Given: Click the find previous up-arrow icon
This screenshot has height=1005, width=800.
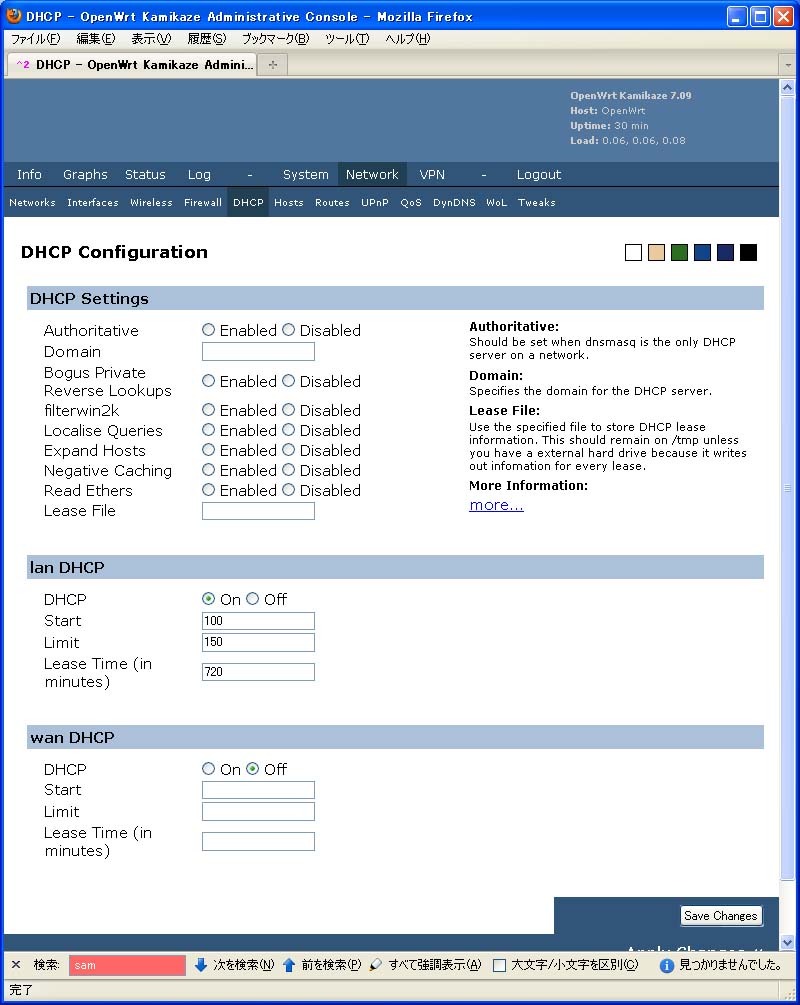Looking at the screenshot, I should 289,965.
